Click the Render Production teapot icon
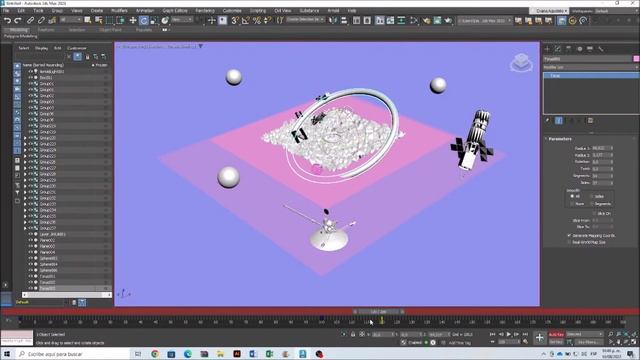 coord(448,20)
